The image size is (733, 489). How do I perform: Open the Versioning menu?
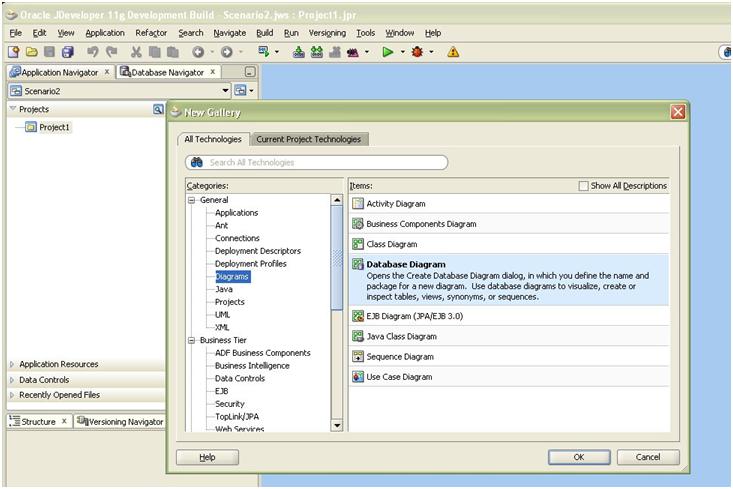[x=327, y=33]
